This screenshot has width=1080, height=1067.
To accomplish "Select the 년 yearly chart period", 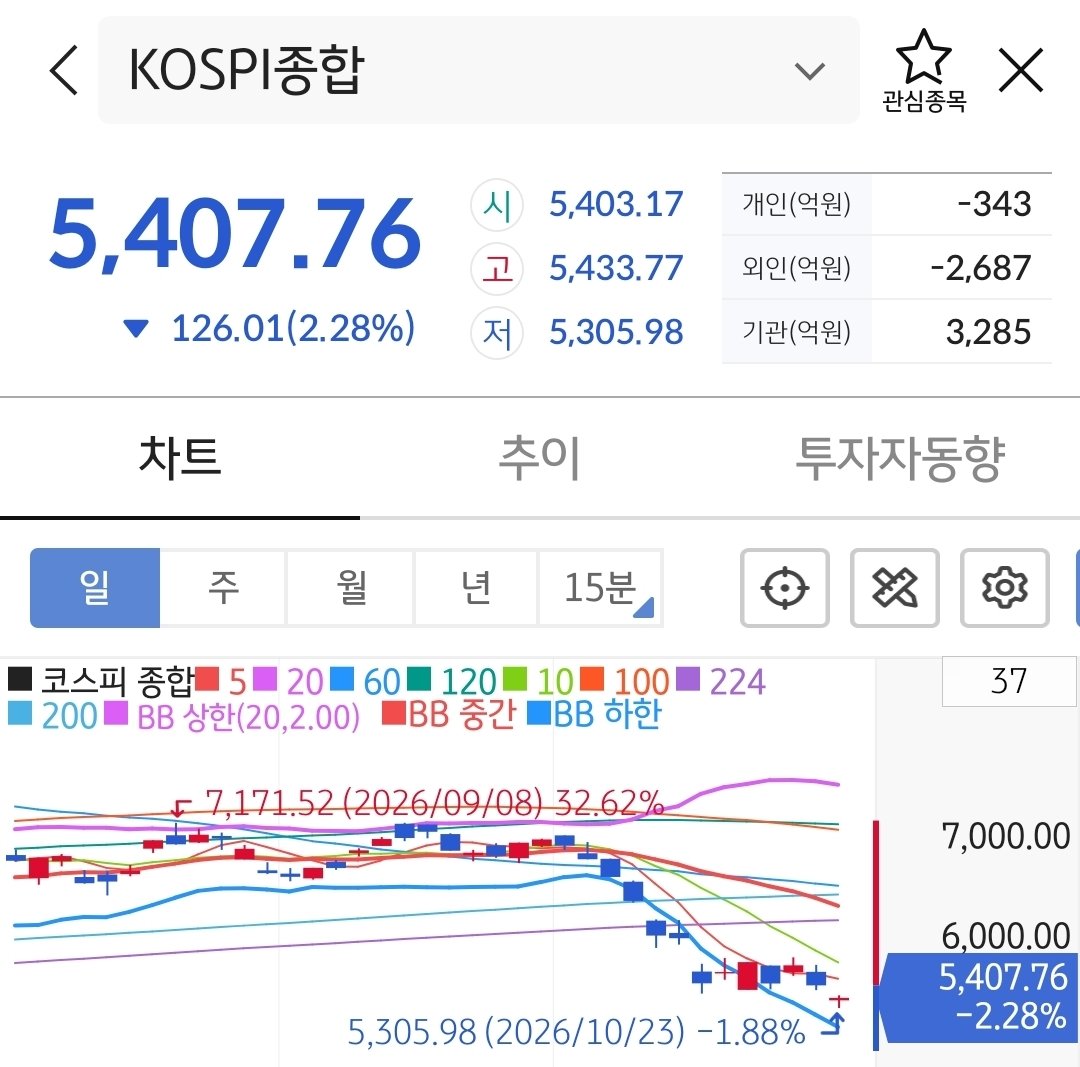I will click(x=476, y=588).
